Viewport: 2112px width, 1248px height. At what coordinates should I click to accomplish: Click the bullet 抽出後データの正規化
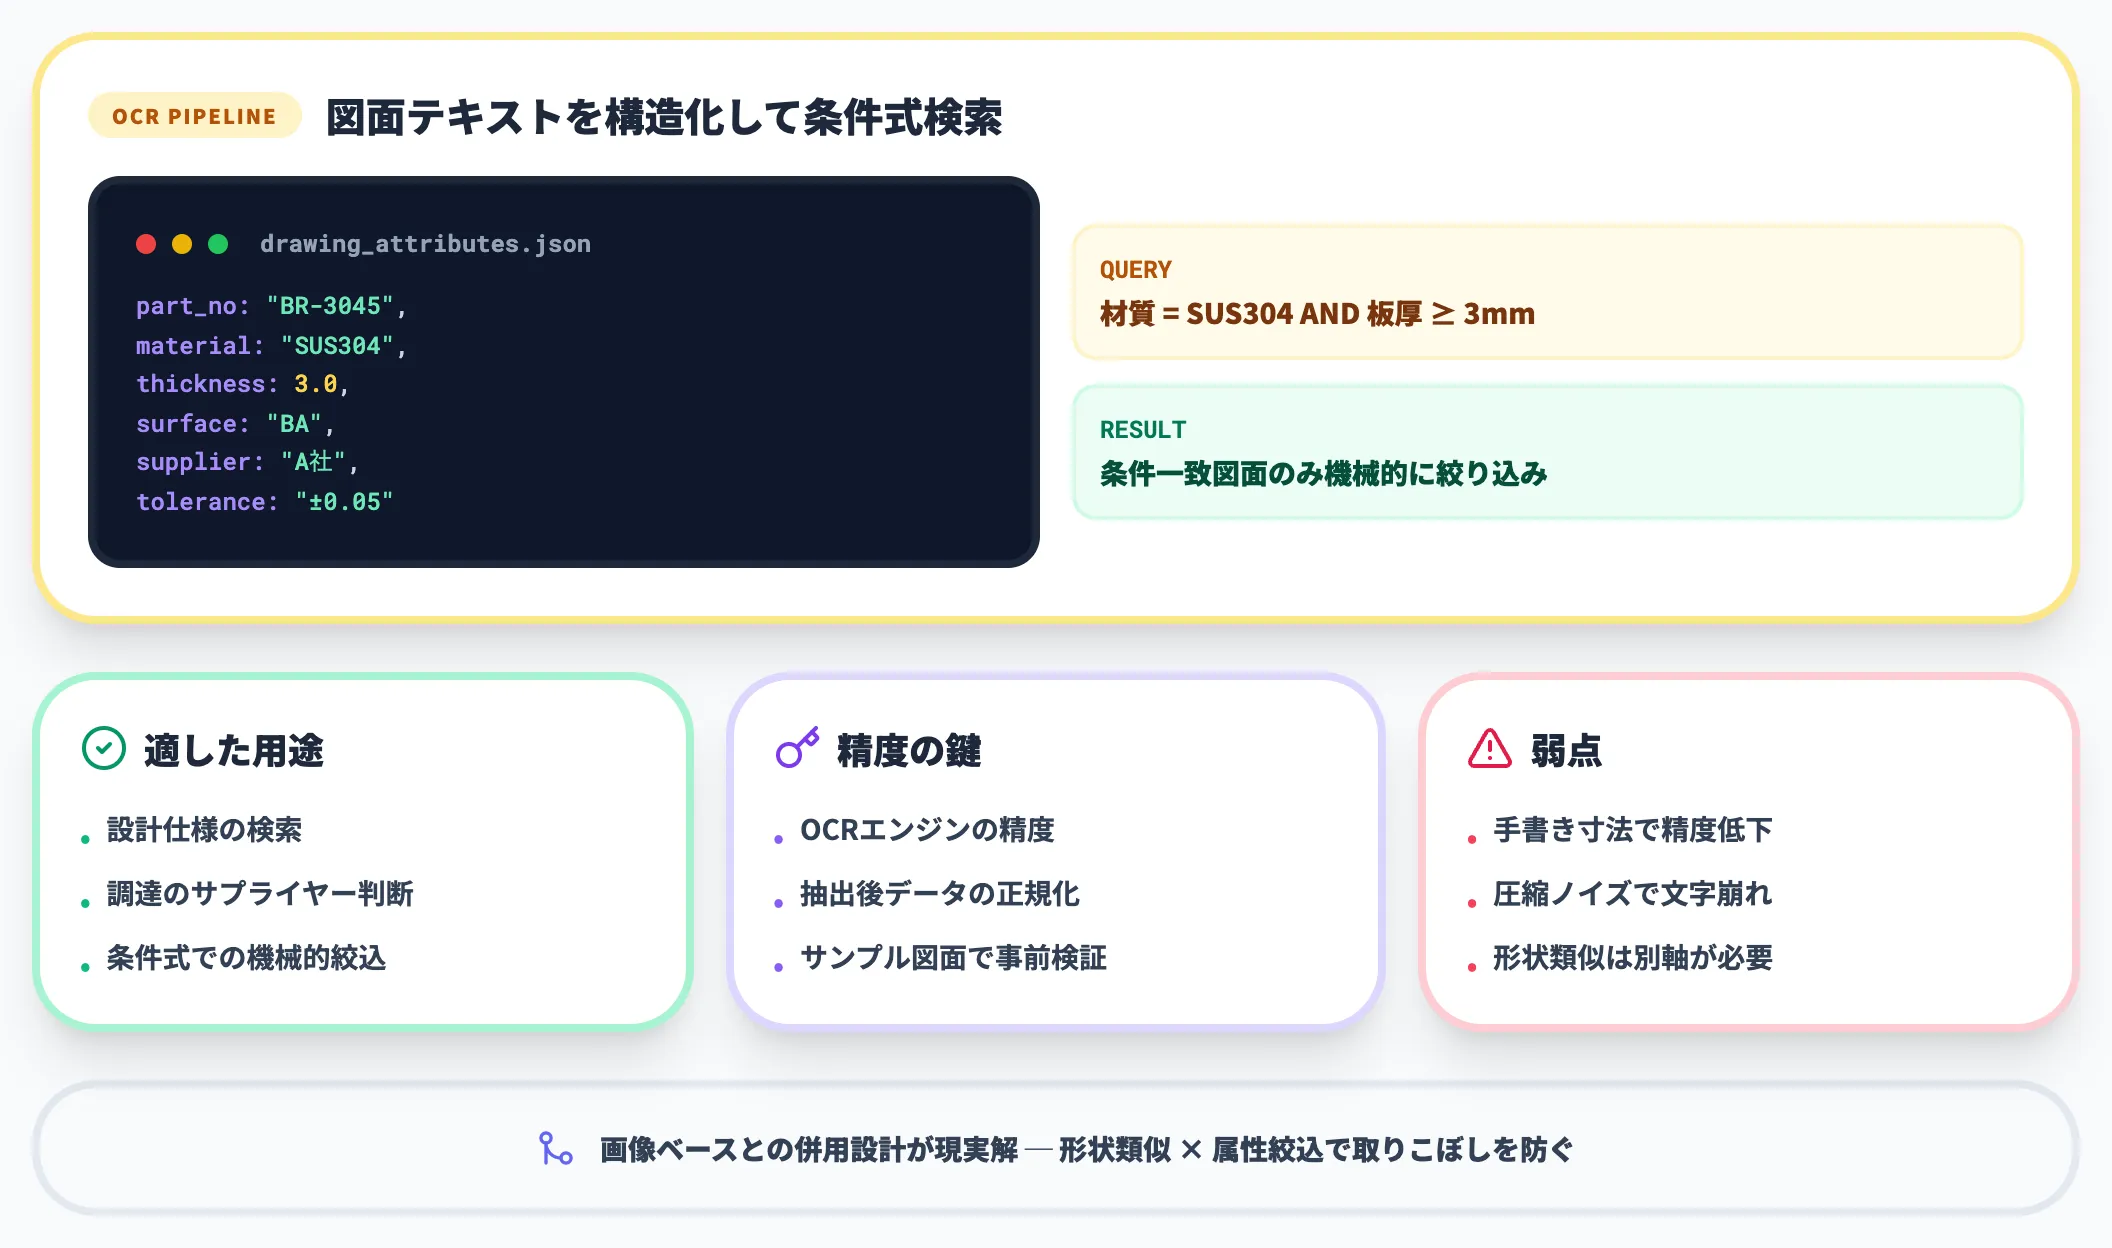pos(940,894)
